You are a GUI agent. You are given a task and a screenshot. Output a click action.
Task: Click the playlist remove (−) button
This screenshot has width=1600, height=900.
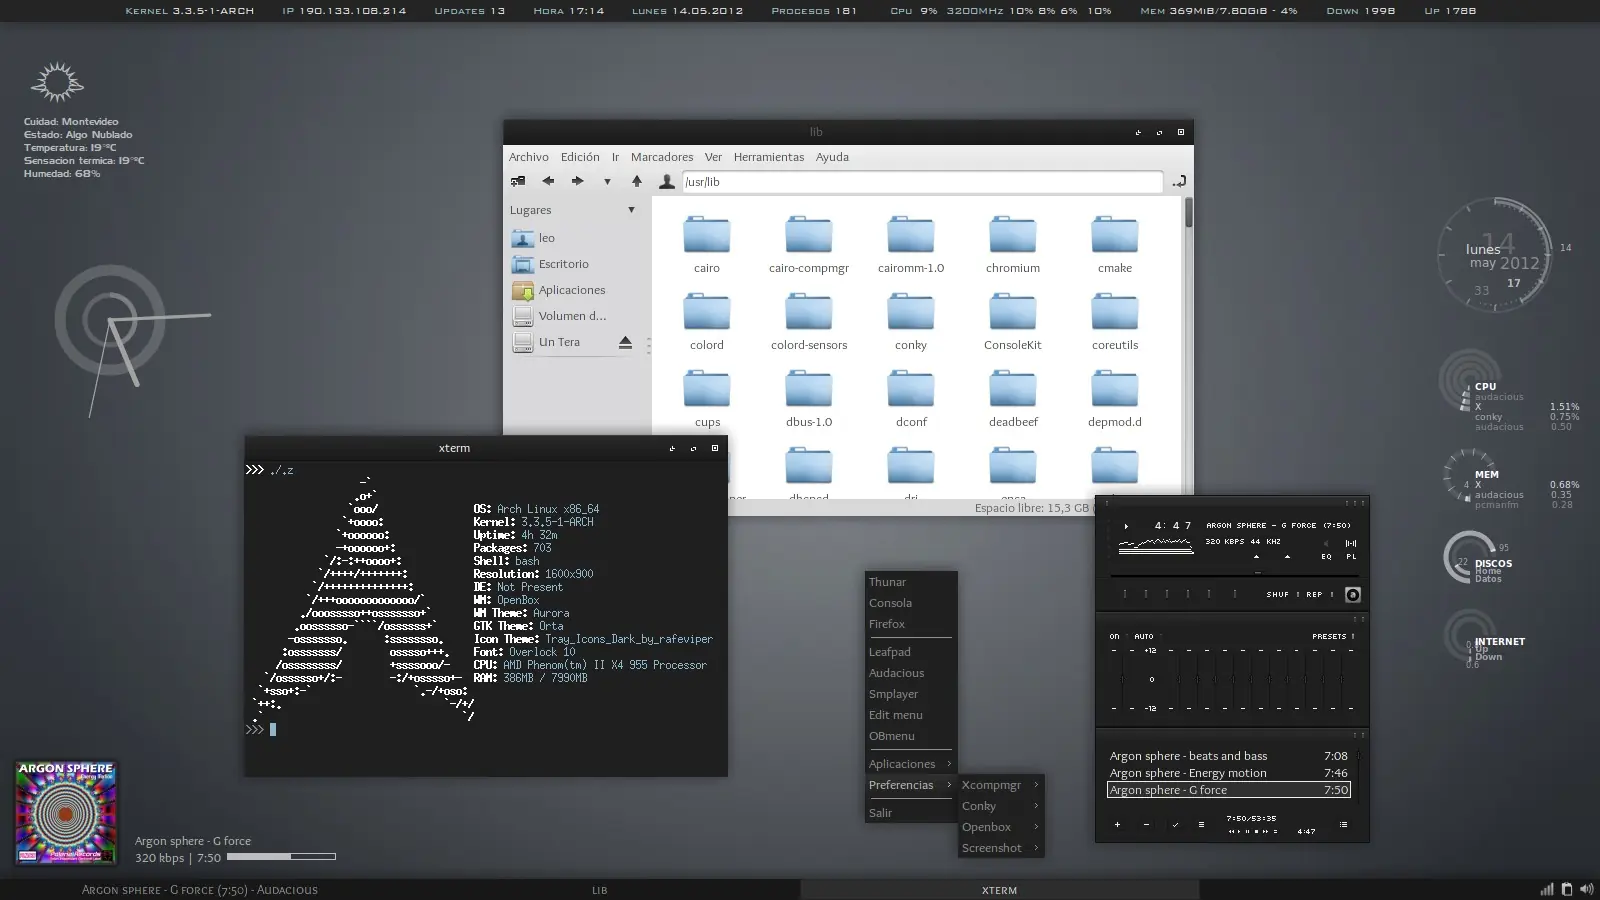[1146, 825]
